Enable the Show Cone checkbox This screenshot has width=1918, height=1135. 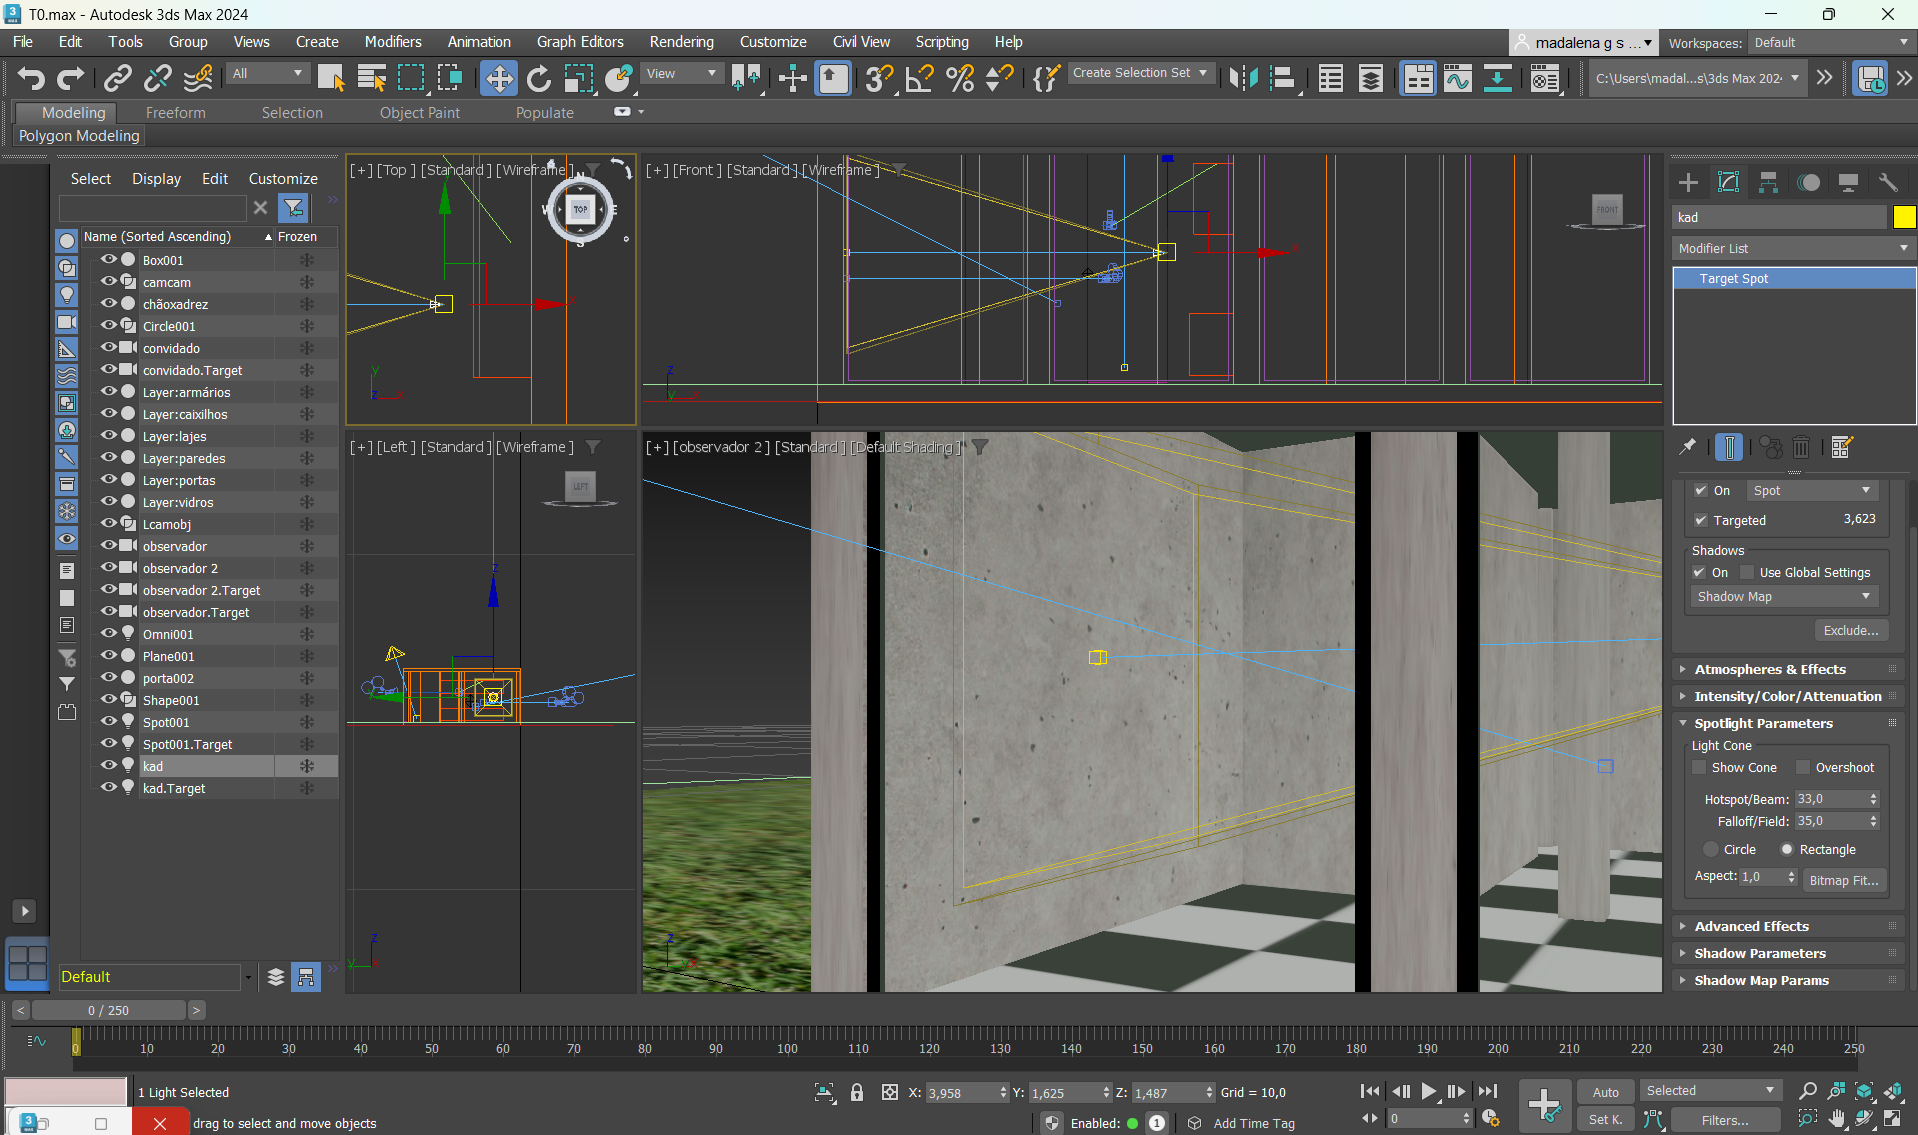click(1699, 768)
